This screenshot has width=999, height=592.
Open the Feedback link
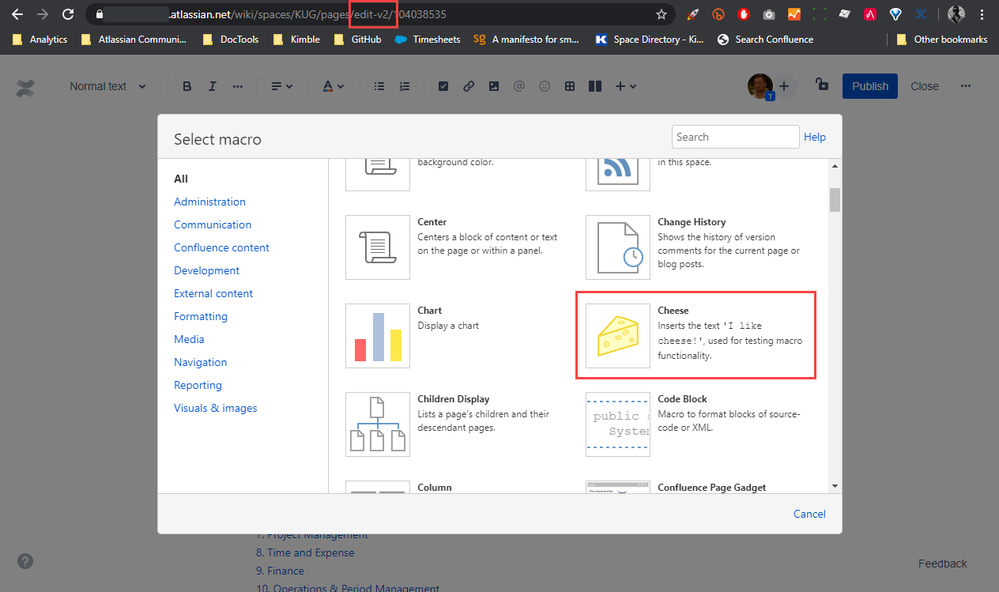pos(942,564)
